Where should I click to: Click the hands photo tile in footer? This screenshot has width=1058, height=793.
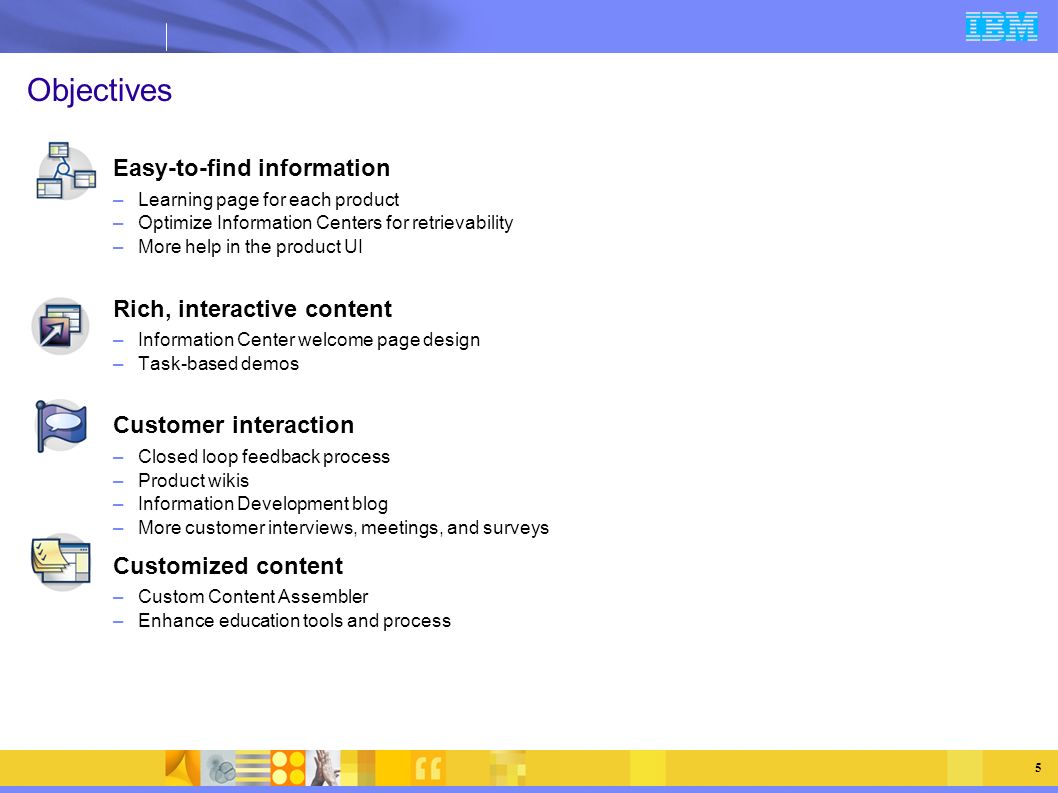click(x=323, y=767)
